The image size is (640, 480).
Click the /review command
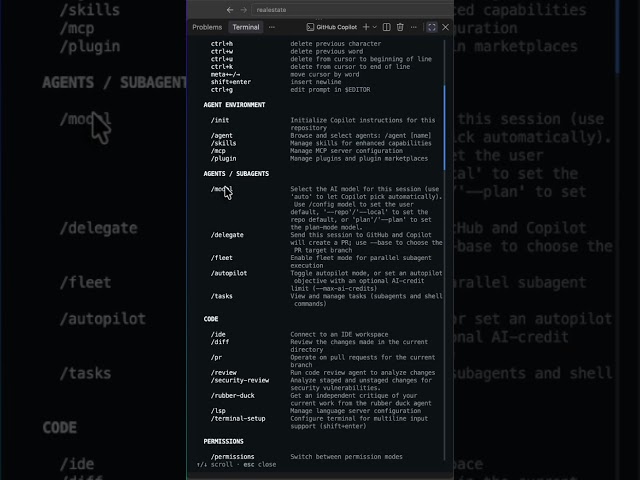pos(223,373)
